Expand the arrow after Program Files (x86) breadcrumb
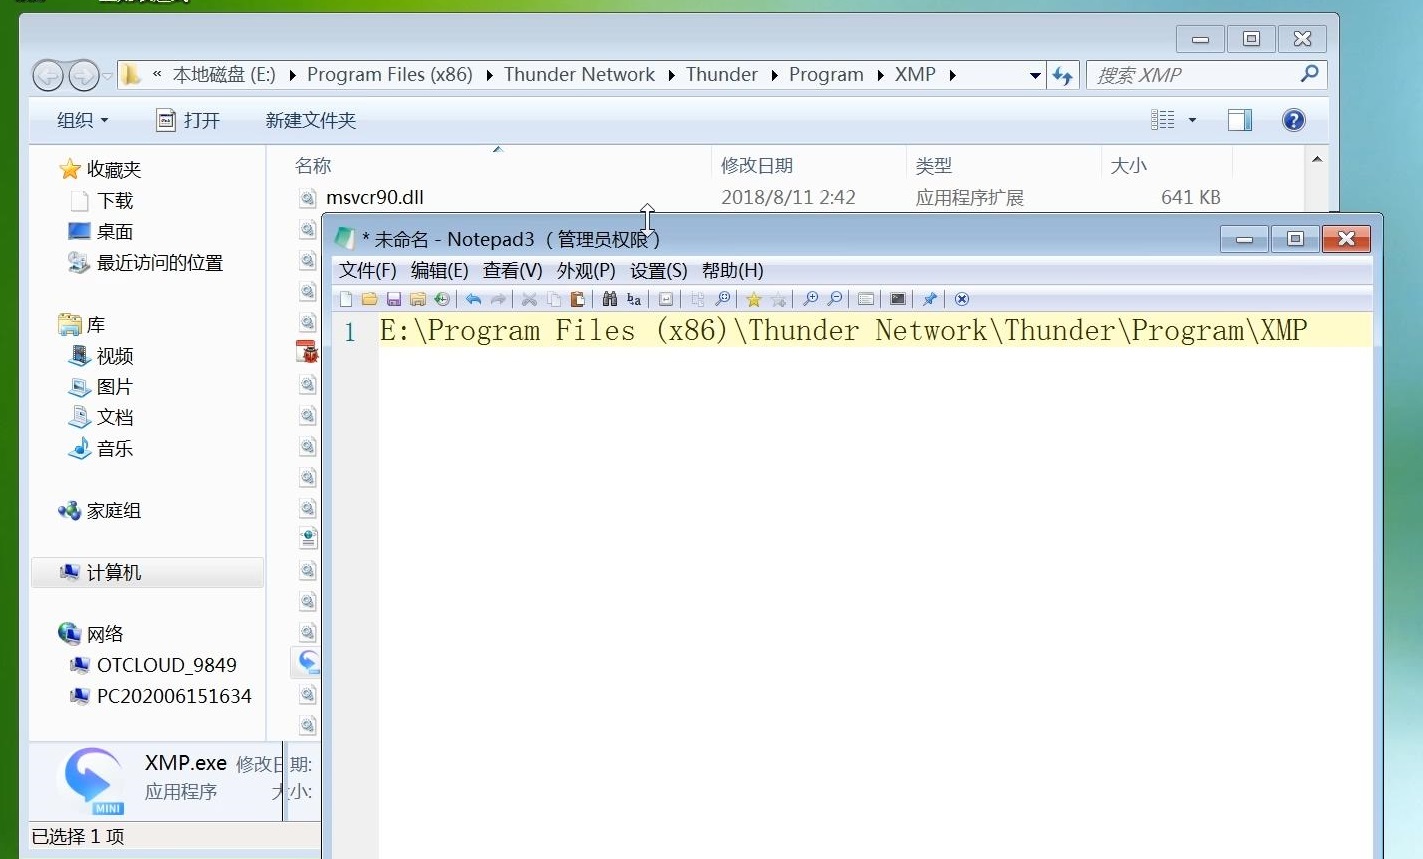 point(489,75)
